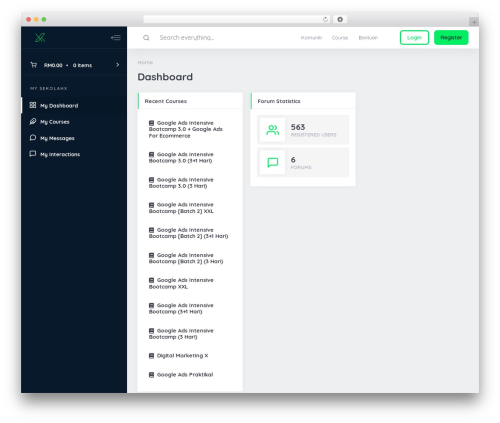
Task: Open Google Ads Intensive Bootcamp 3.0 (3 Hari)
Action: click(x=181, y=183)
